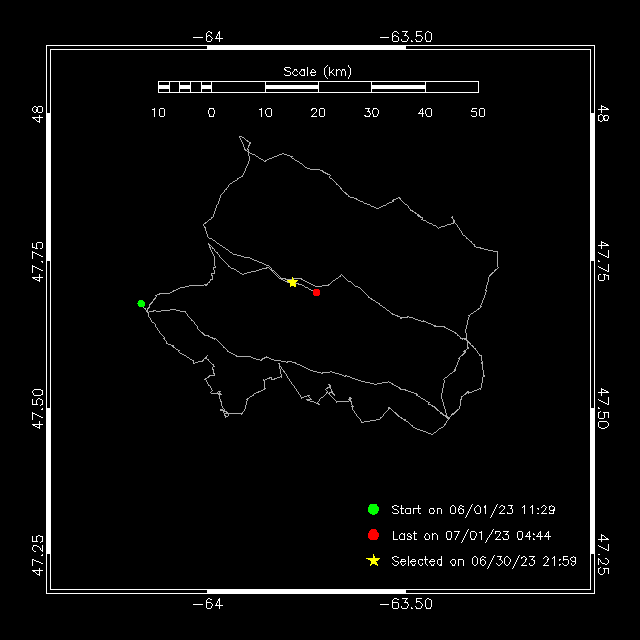Click the right axis latitude label 47.50
Image resolution: width=640 pixels, height=640 pixels.
[x=603, y=409]
